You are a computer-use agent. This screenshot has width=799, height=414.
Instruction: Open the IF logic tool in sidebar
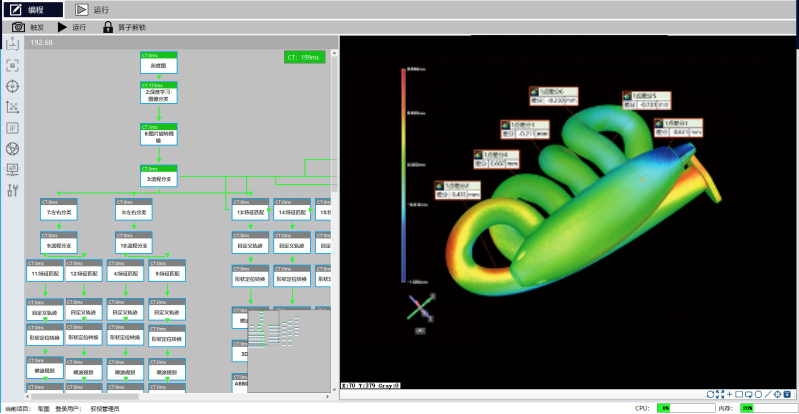[x=13, y=128]
